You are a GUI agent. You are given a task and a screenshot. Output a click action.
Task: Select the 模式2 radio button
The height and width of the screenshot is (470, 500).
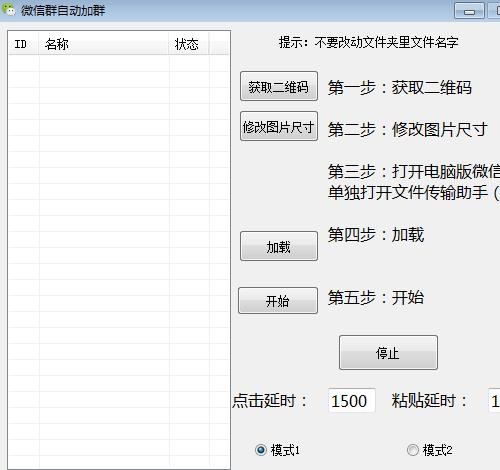[x=412, y=450]
